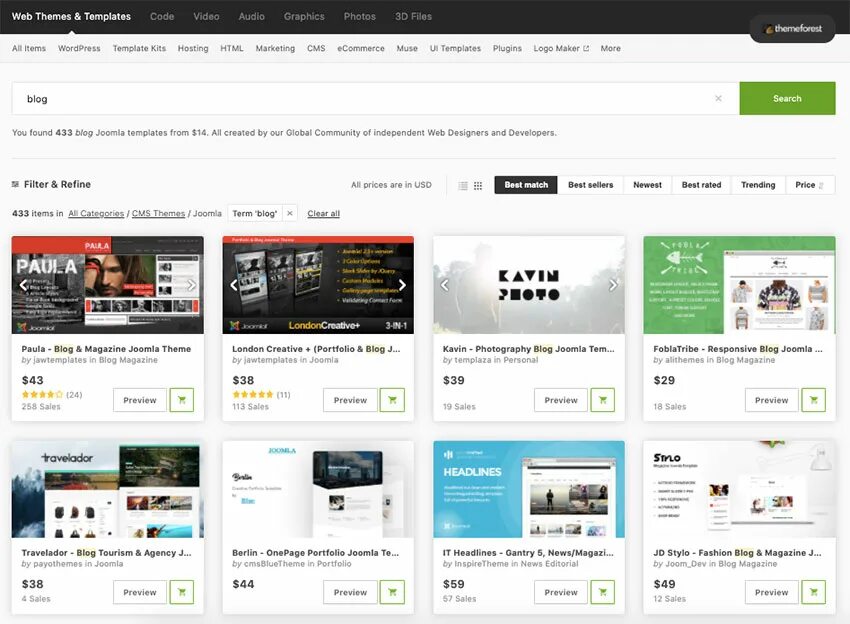Go to UI Templates category

(455, 48)
